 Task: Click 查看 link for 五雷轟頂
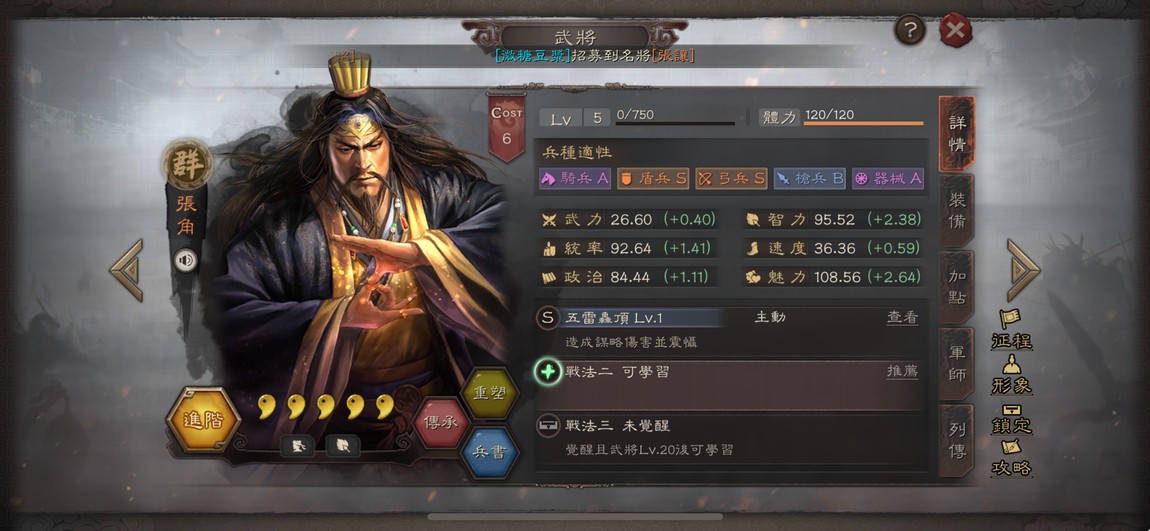tap(902, 318)
